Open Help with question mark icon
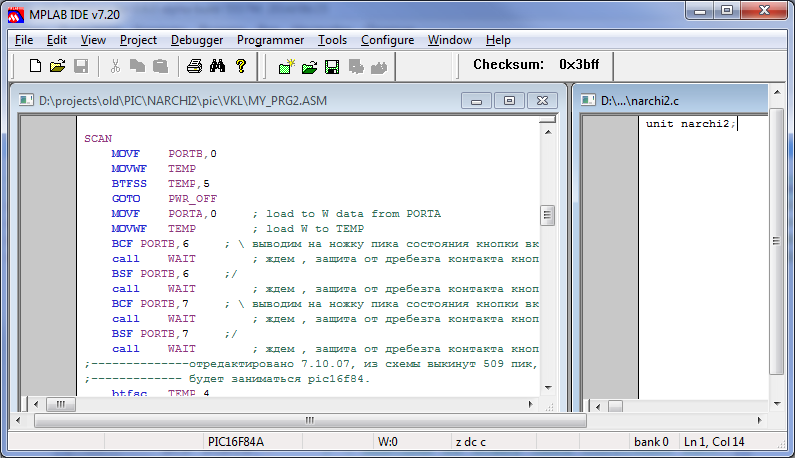The image size is (795, 458). pos(241,66)
